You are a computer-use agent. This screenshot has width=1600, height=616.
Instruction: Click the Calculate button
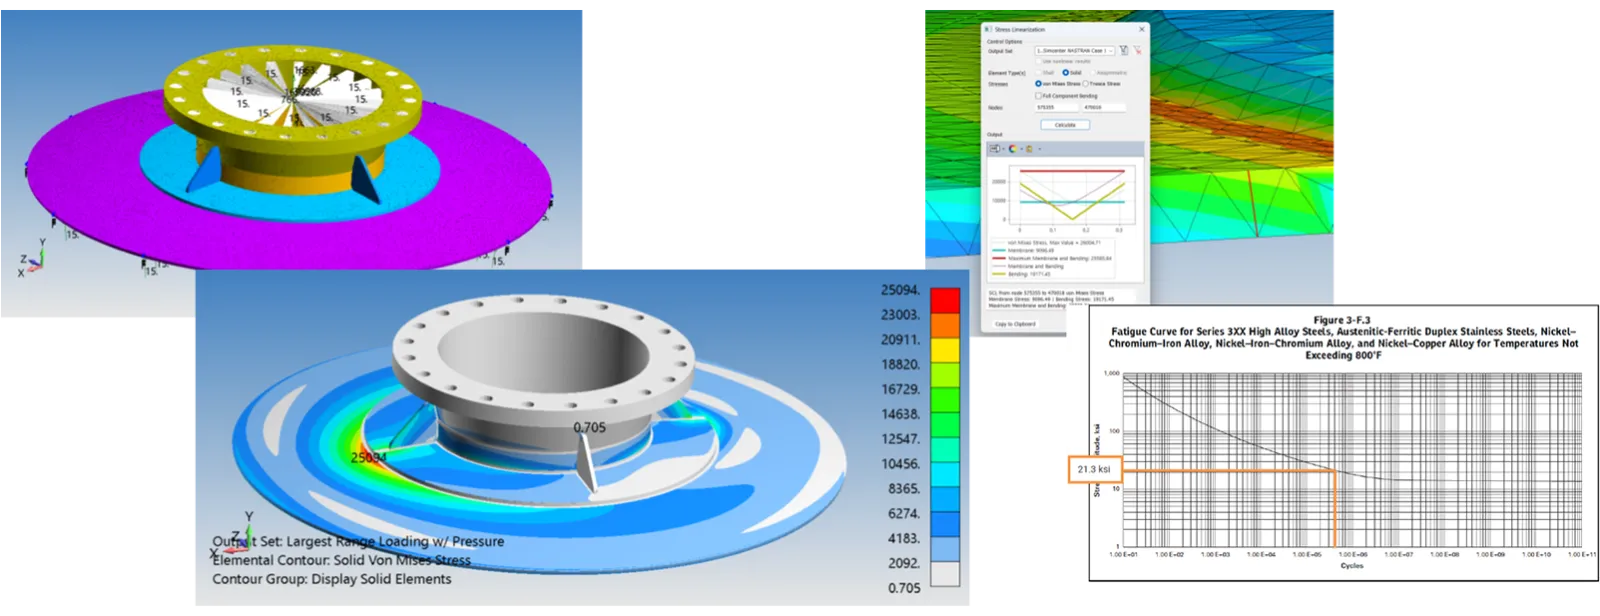1065,125
